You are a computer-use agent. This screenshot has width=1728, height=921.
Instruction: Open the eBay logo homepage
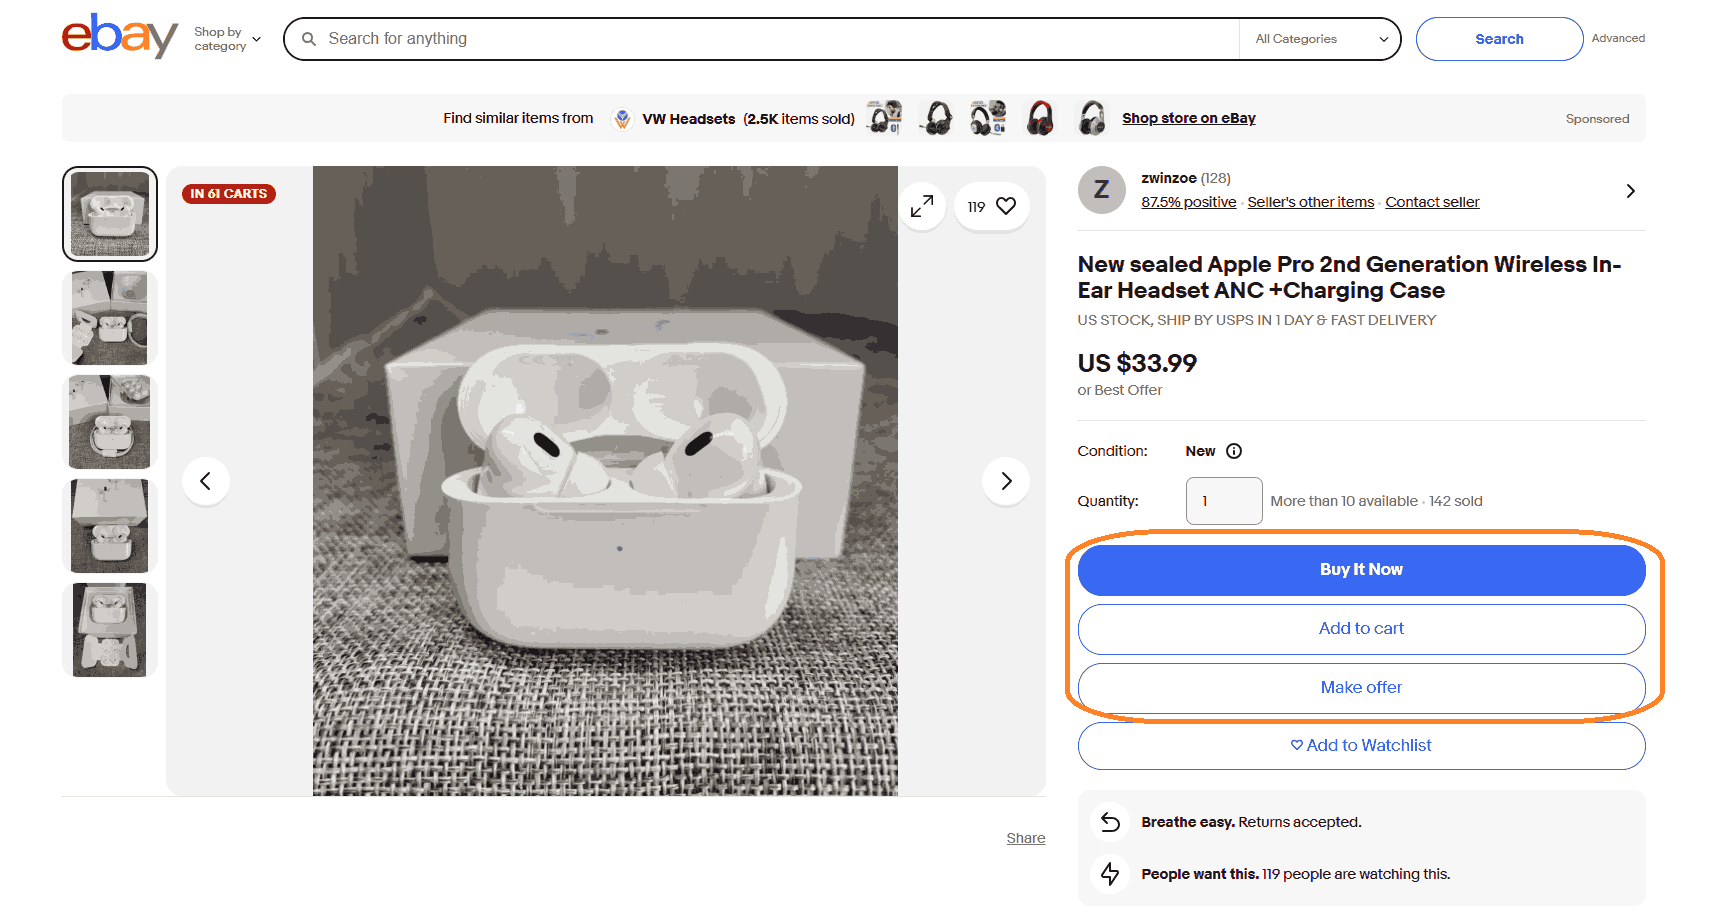(120, 36)
